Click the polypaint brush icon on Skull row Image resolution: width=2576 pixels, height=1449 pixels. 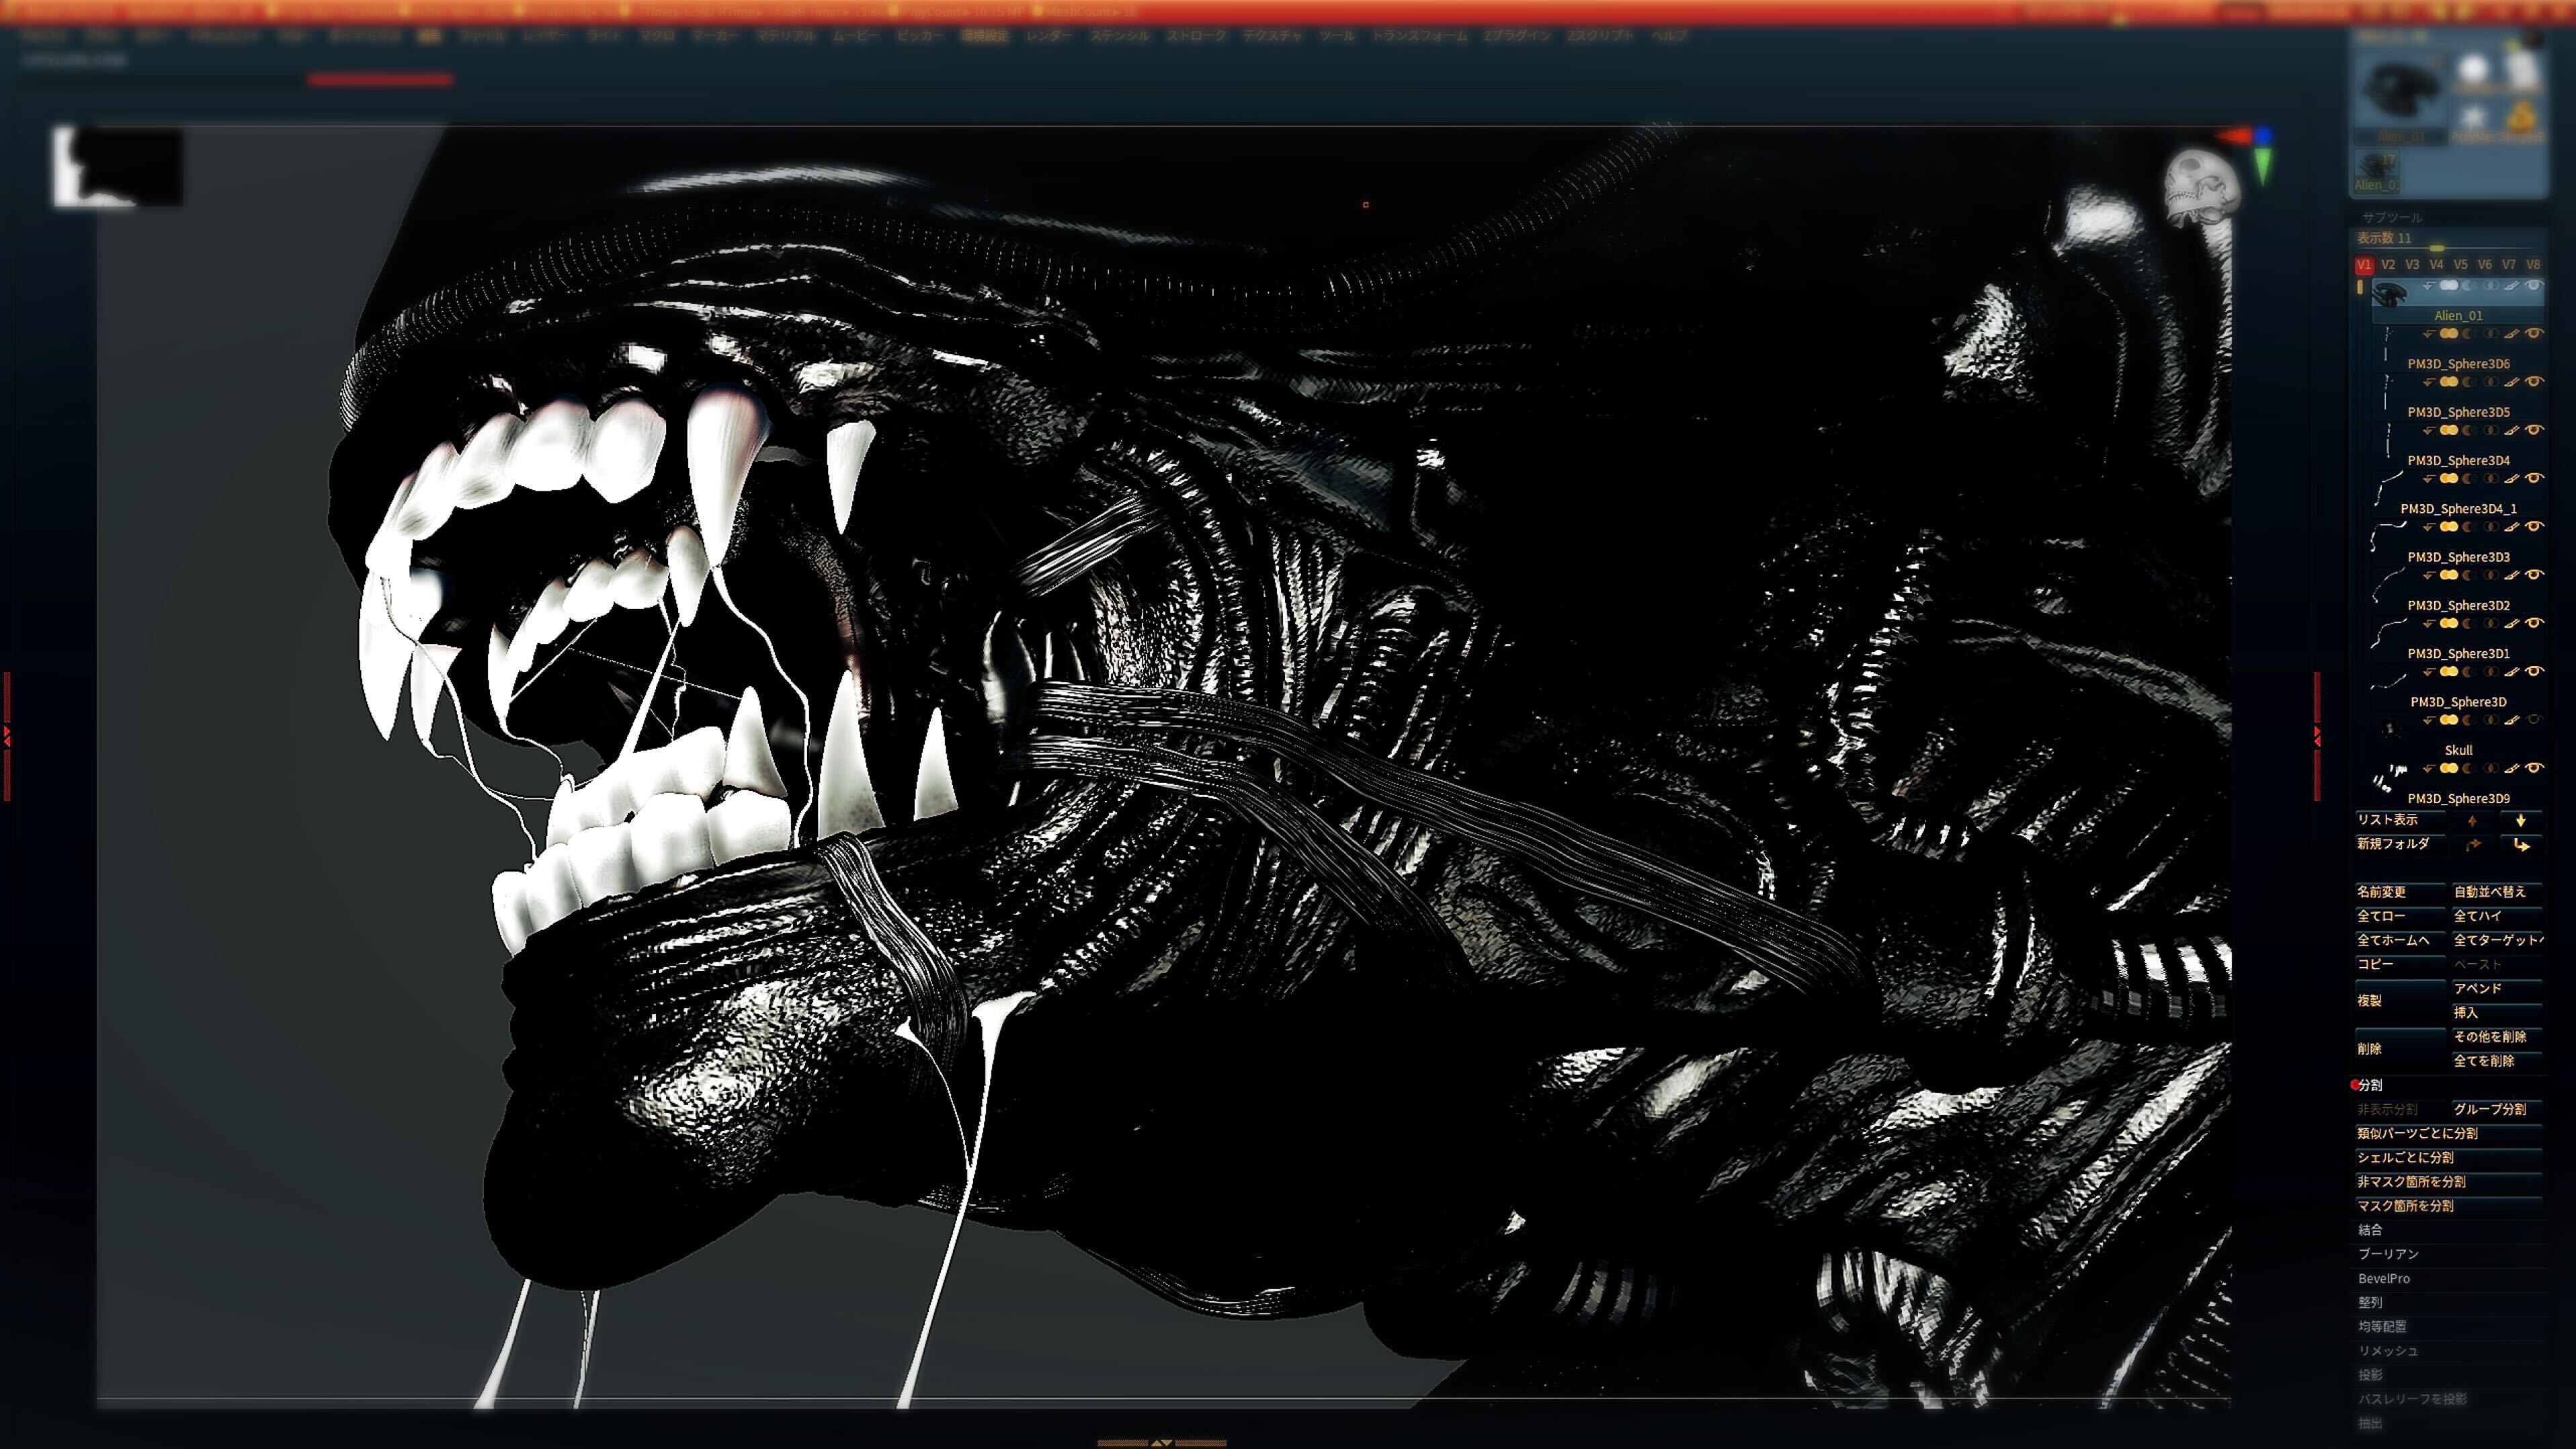2511,719
